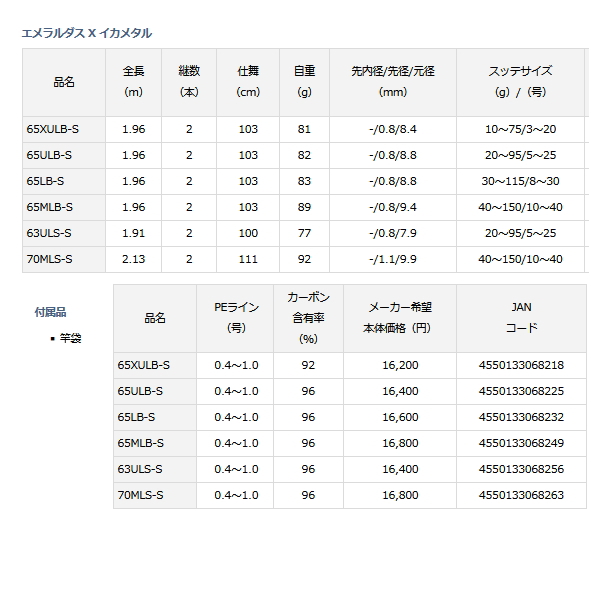Select 70MLS-S in the top specs table
The image size is (600, 600).
tap(49, 259)
